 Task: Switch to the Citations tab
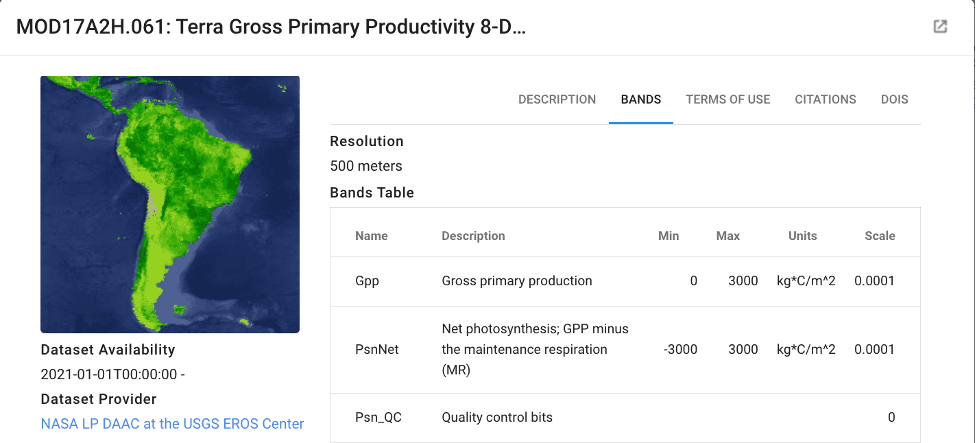point(826,100)
